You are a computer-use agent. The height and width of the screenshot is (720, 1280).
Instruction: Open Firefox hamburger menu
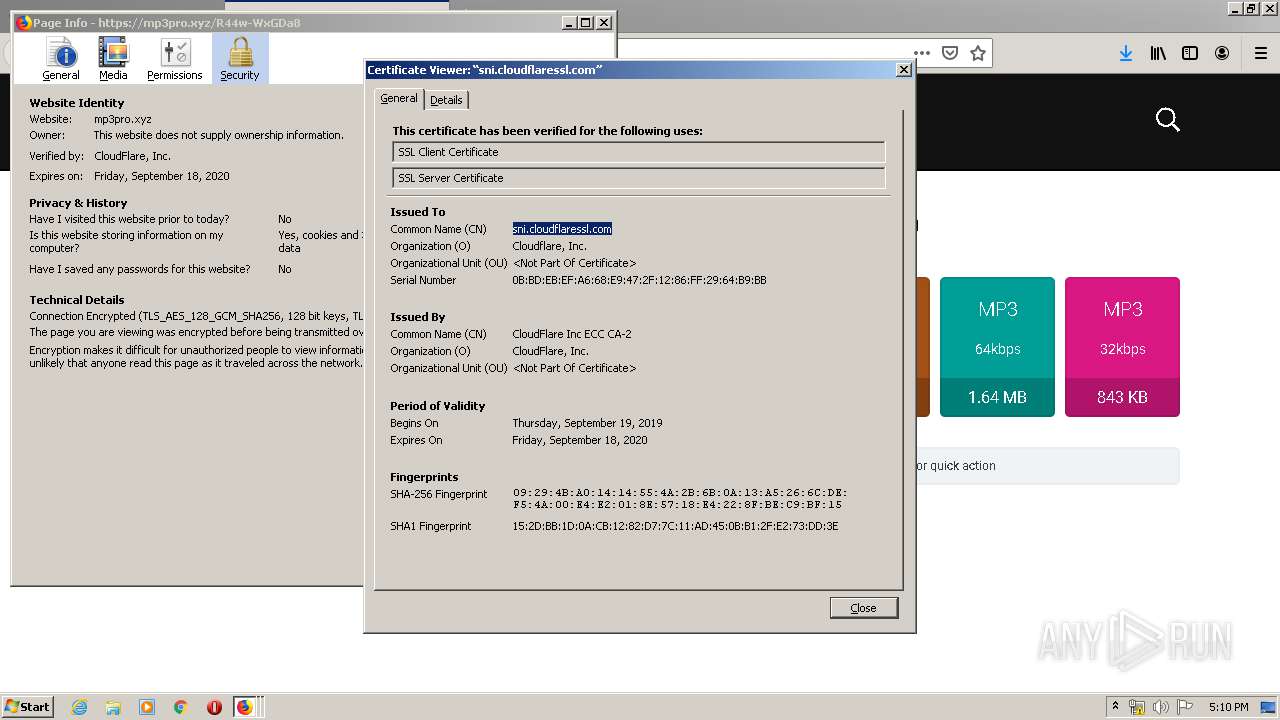point(1261,54)
